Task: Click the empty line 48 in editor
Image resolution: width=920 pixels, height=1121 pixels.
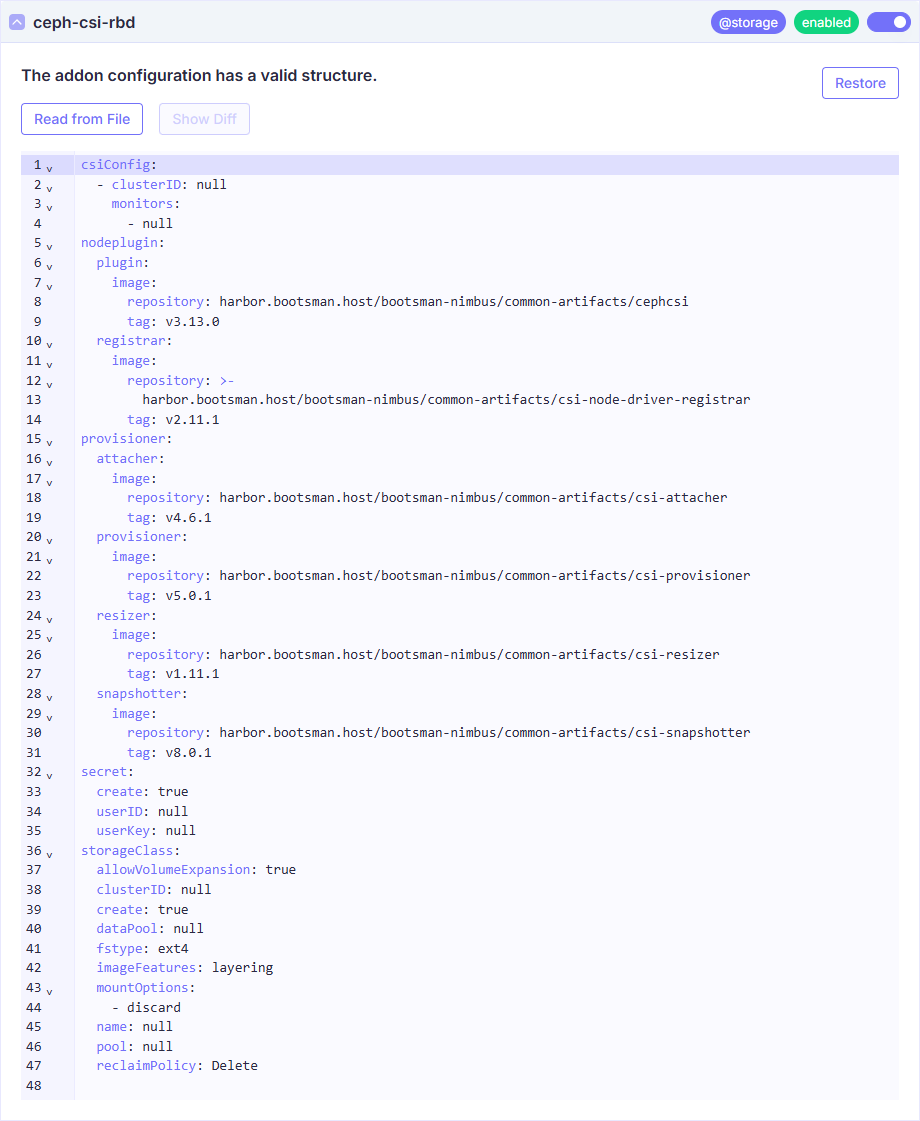Action: [400, 1086]
